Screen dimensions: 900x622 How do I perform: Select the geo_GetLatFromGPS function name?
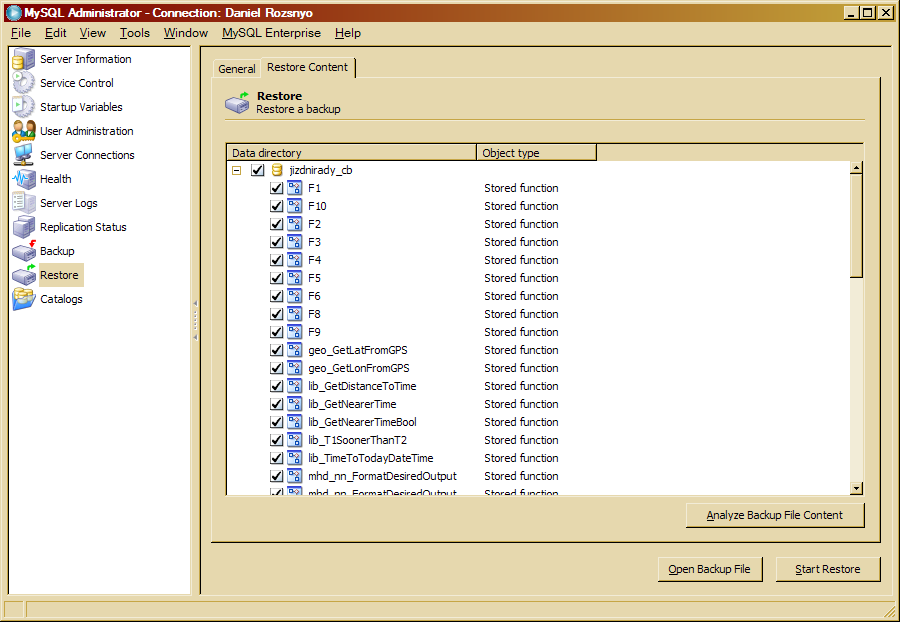(358, 350)
